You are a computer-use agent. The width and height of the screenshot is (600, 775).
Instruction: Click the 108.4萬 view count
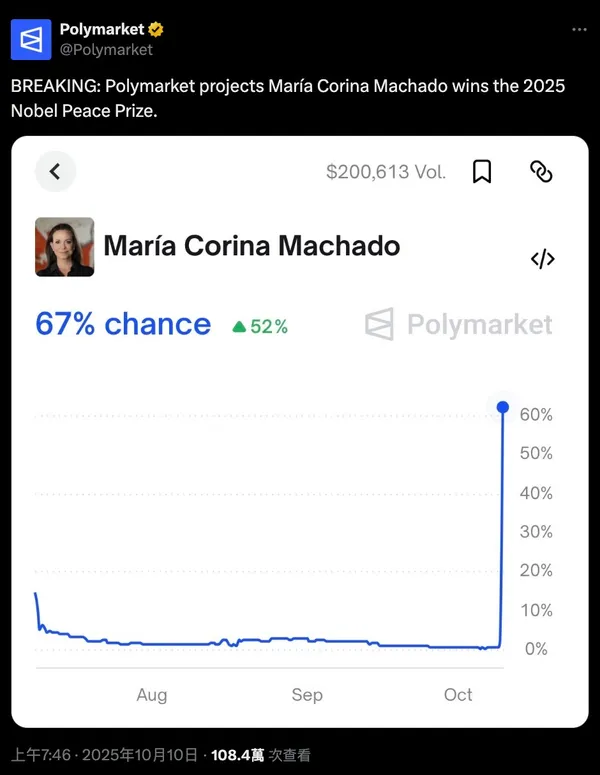point(237,756)
